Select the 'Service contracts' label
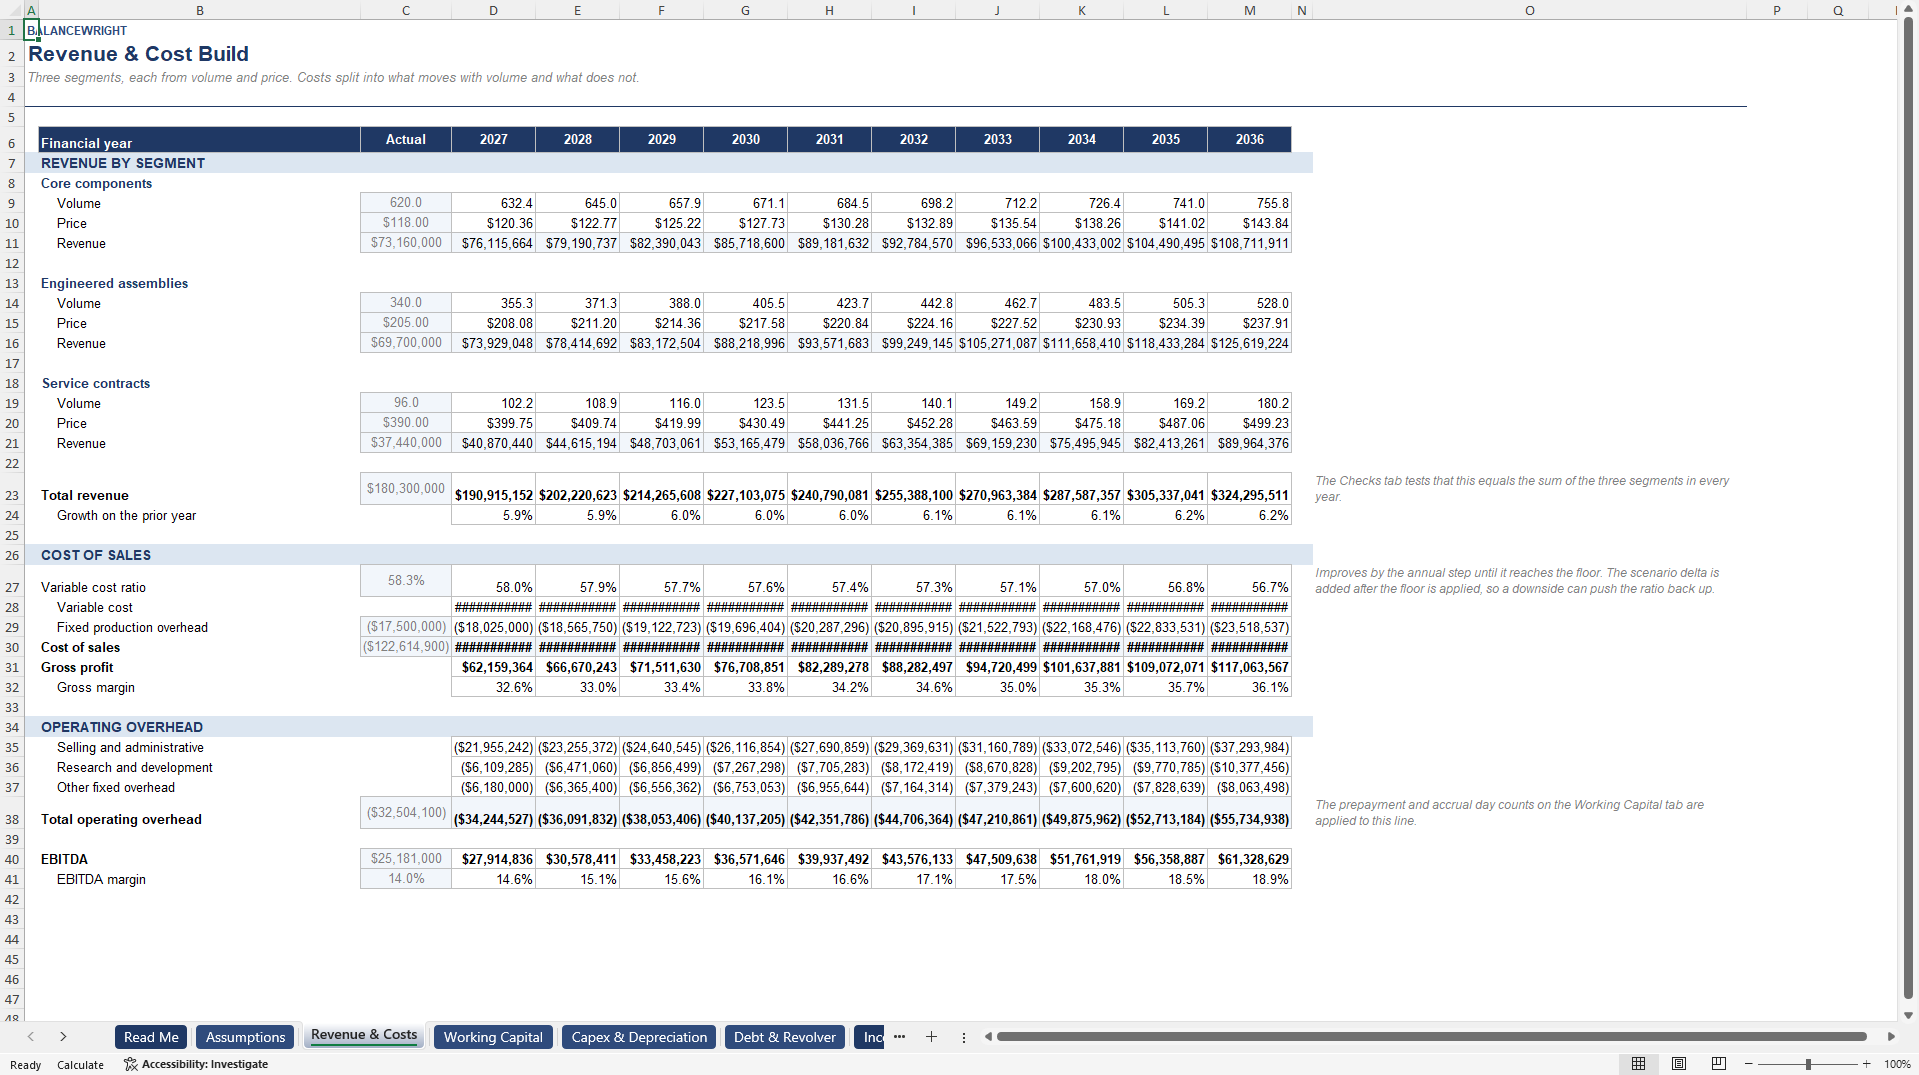Image resolution: width=1919 pixels, height=1075 pixels. [96, 383]
